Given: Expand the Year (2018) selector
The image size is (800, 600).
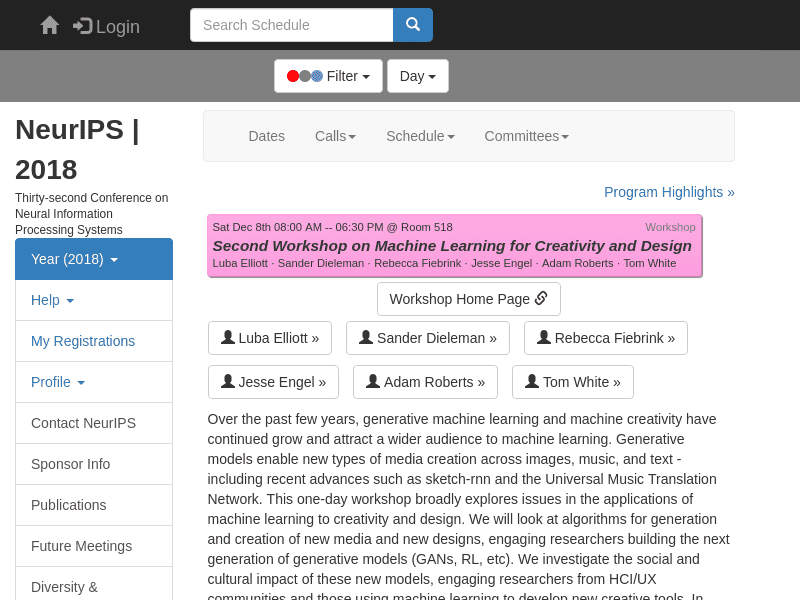Looking at the screenshot, I should coord(94,259).
